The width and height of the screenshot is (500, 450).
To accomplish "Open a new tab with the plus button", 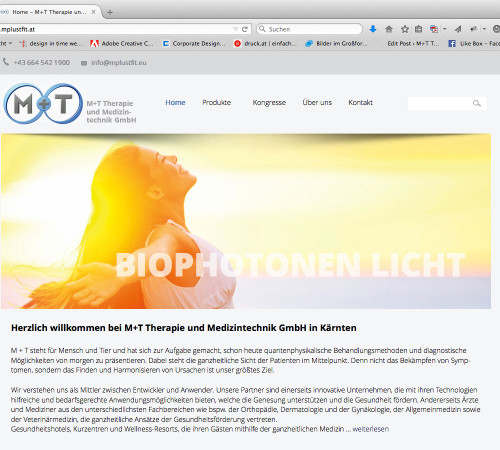I will pyautogui.click(x=110, y=13).
